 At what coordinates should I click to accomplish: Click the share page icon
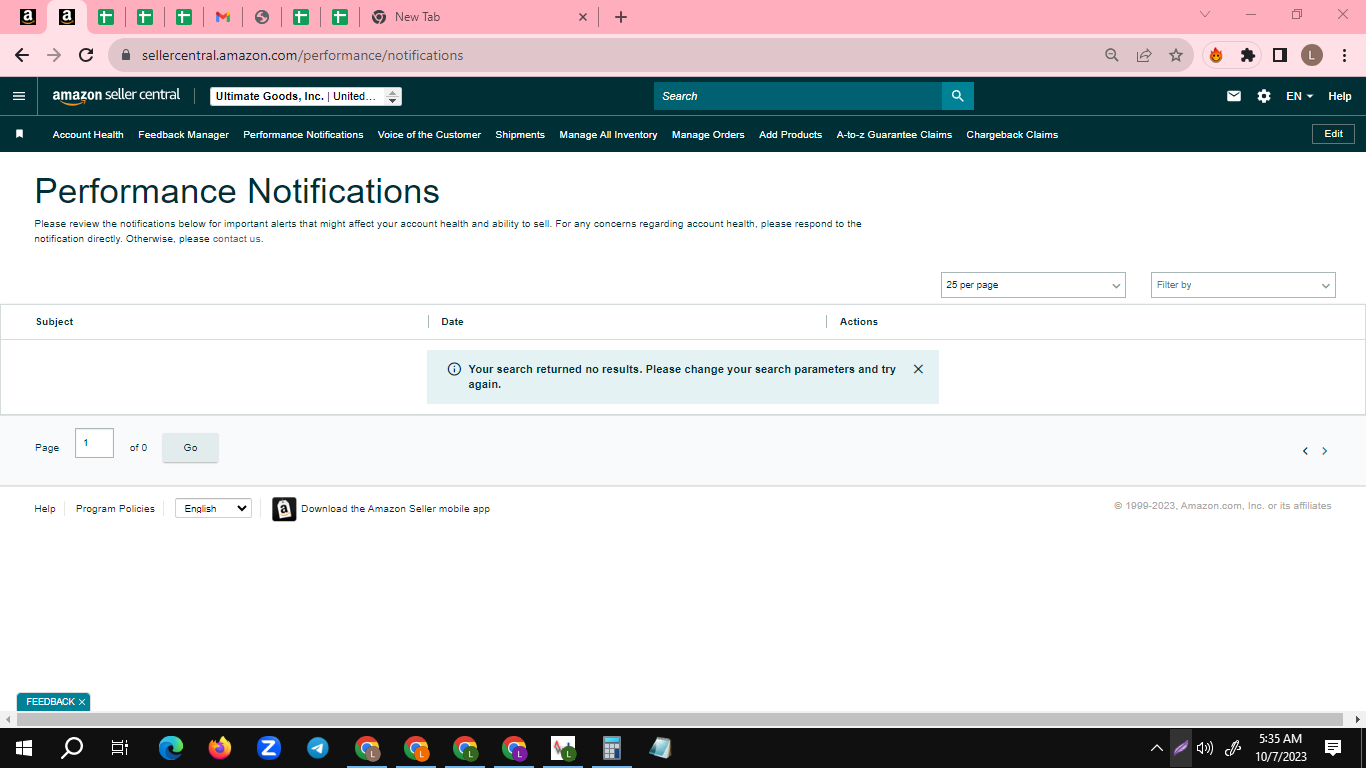pyautogui.click(x=1144, y=55)
